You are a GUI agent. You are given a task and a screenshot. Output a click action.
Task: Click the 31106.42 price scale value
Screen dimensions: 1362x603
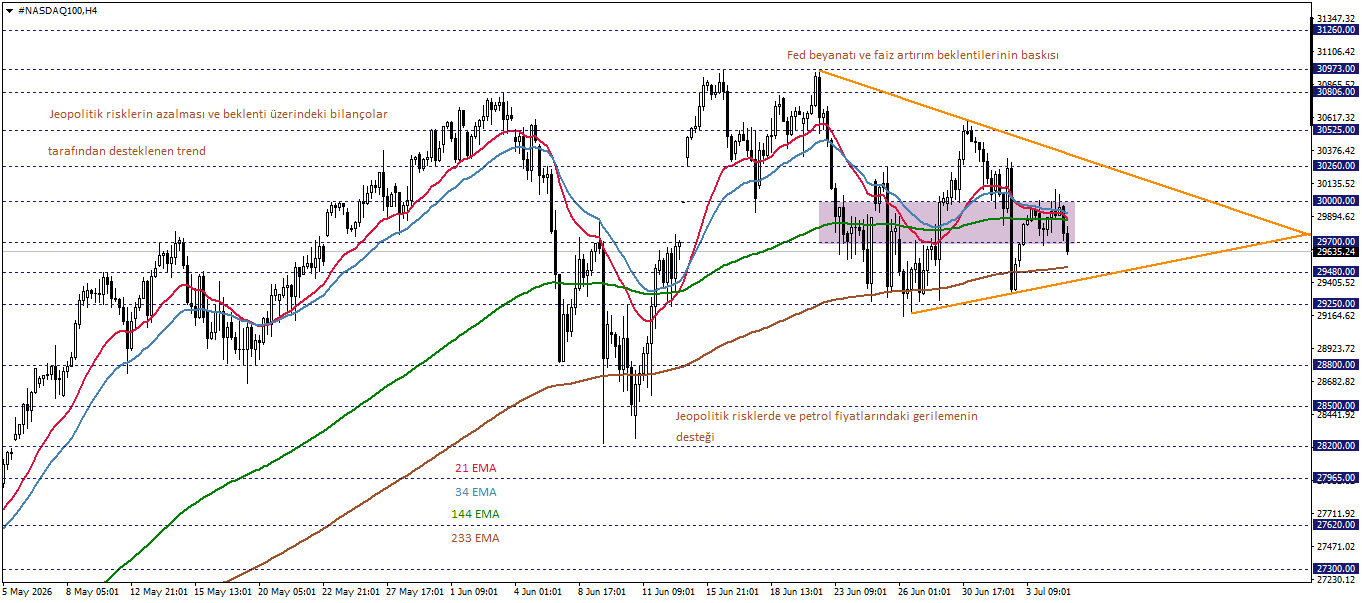point(1336,51)
